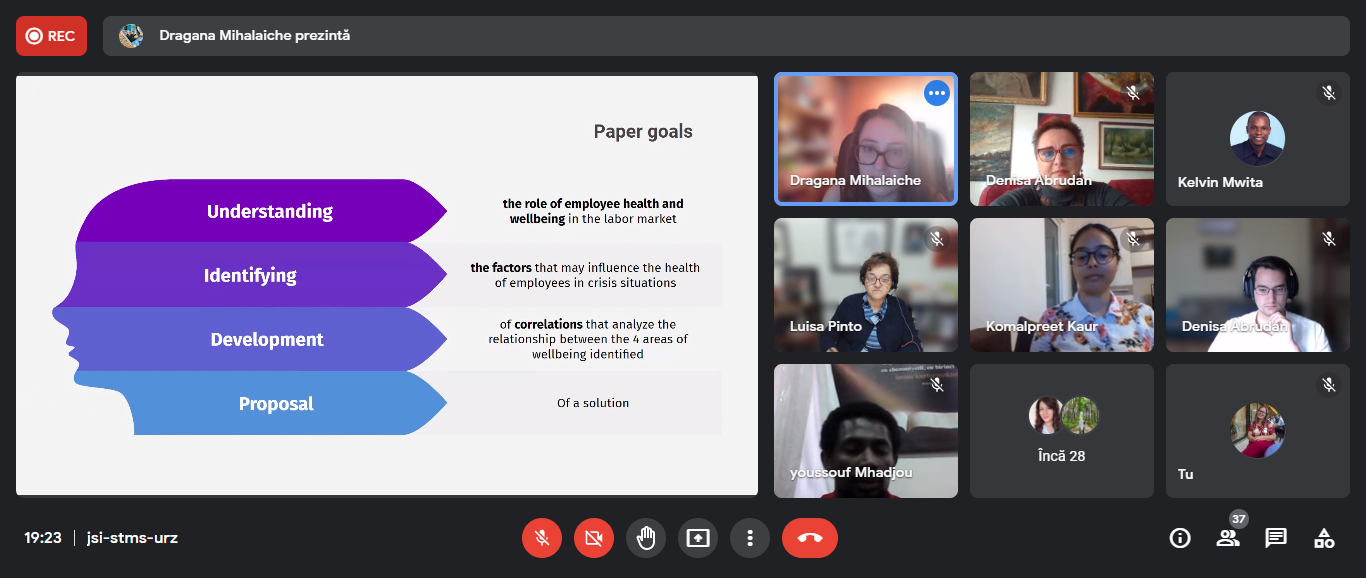This screenshot has width=1366, height=578.
Task: Select the Dragana Mihalaiche video tile
Action: click(866, 138)
